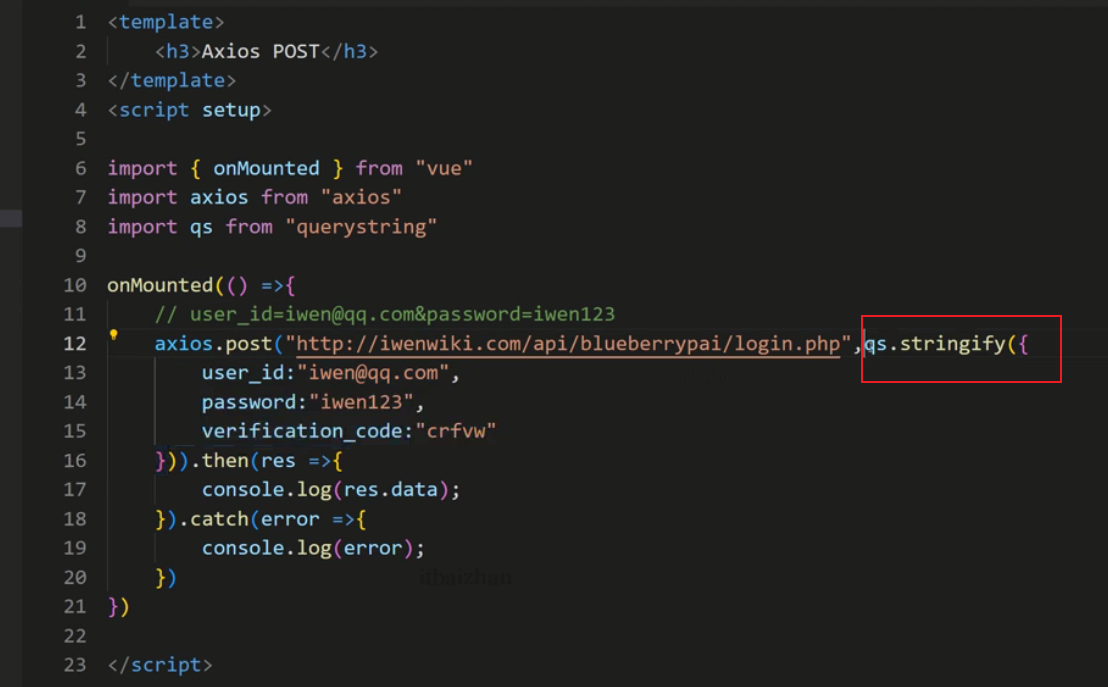Screen dimensions: 1108x687
Task: Click line number 12 in the gutter
Action: point(75,344)
